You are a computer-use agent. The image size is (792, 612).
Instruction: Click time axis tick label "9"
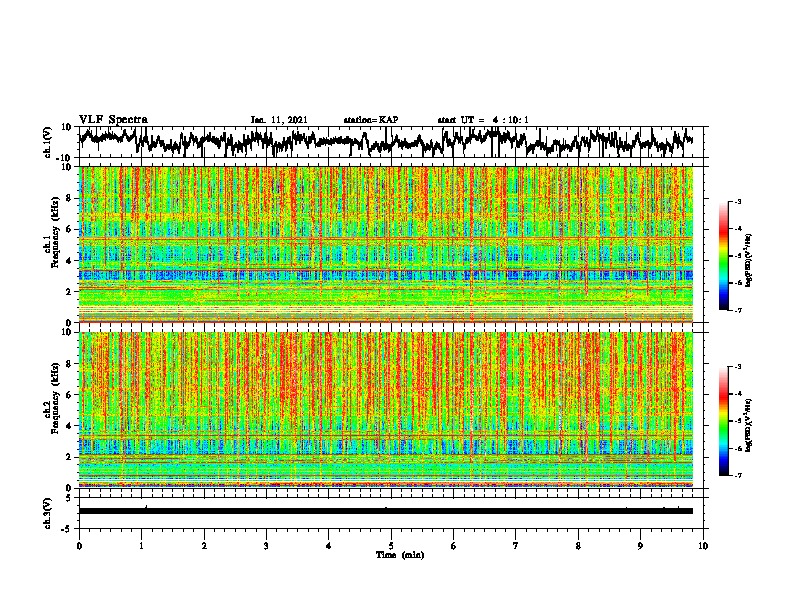[x=640, y=546]
